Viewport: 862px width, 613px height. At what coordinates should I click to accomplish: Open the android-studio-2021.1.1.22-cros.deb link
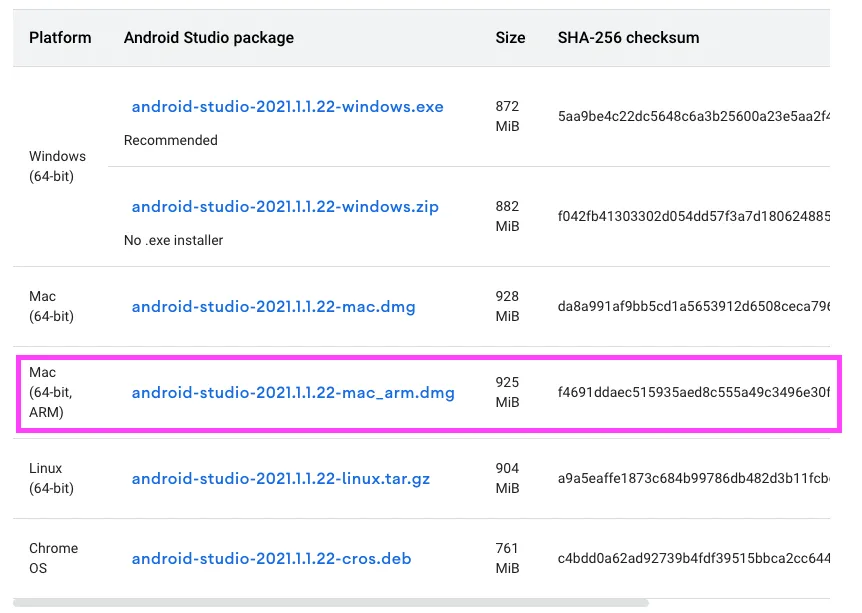click(271, 559)
